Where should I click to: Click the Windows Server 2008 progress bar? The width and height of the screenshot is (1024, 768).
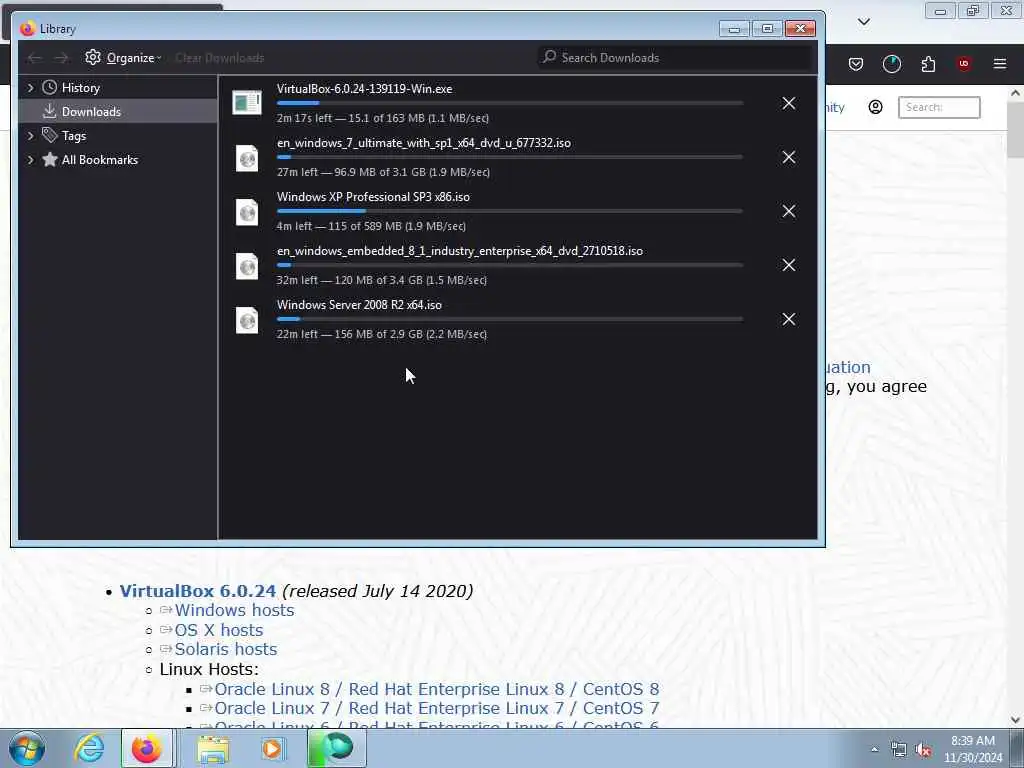(x=509, y=319)
